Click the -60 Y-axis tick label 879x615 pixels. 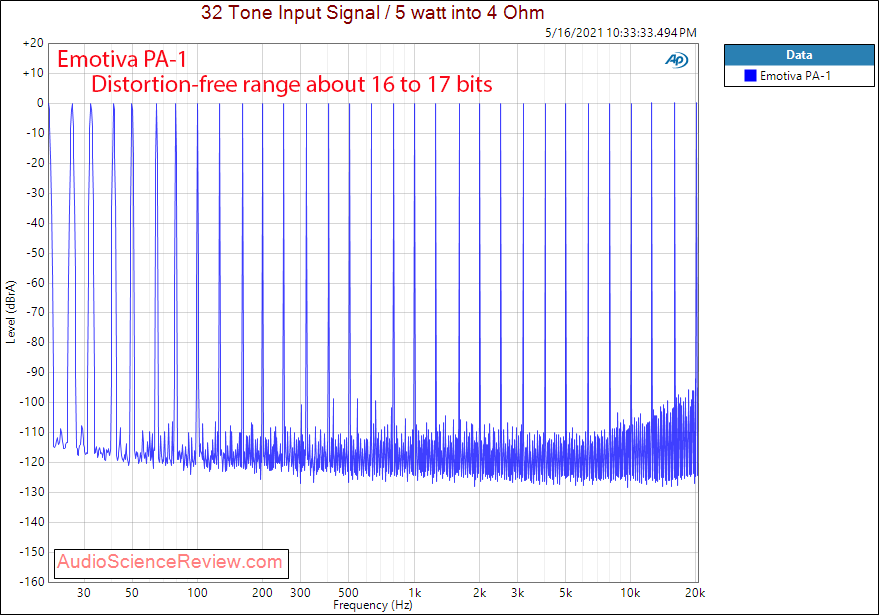point(35,283)
